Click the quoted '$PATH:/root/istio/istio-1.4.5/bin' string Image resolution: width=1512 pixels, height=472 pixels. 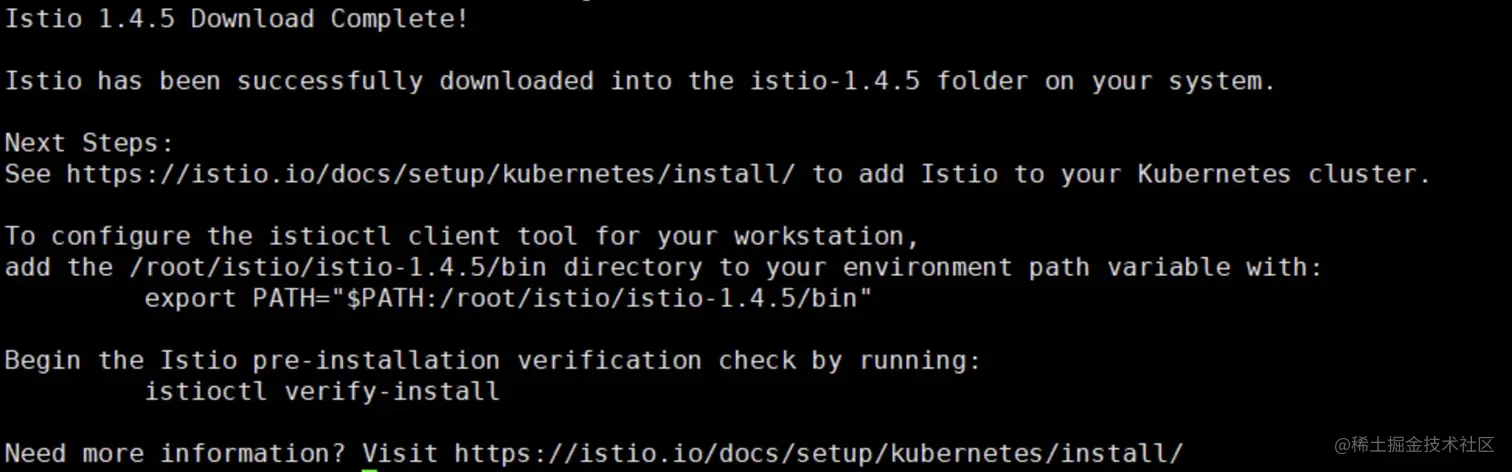tap(601, 298)
